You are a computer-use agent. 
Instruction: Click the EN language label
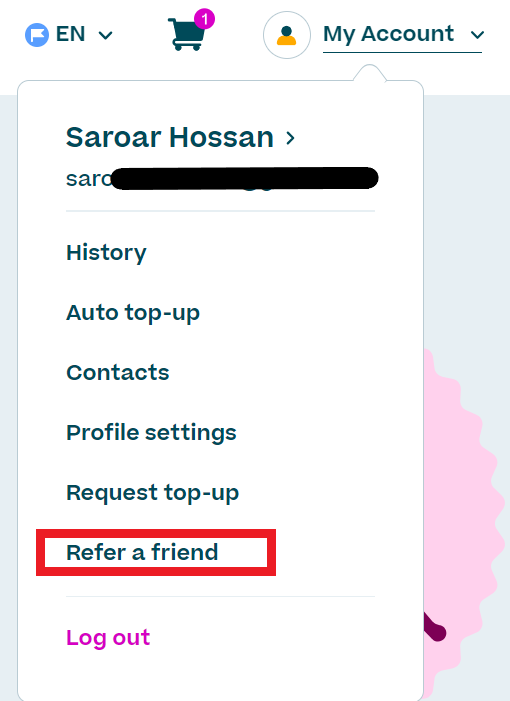[x=70, y=34]
